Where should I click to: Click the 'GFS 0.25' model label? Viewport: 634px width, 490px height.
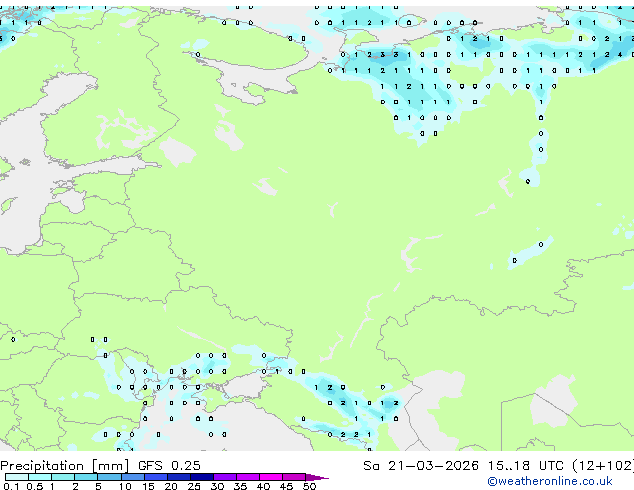click(x=169, y=465)
